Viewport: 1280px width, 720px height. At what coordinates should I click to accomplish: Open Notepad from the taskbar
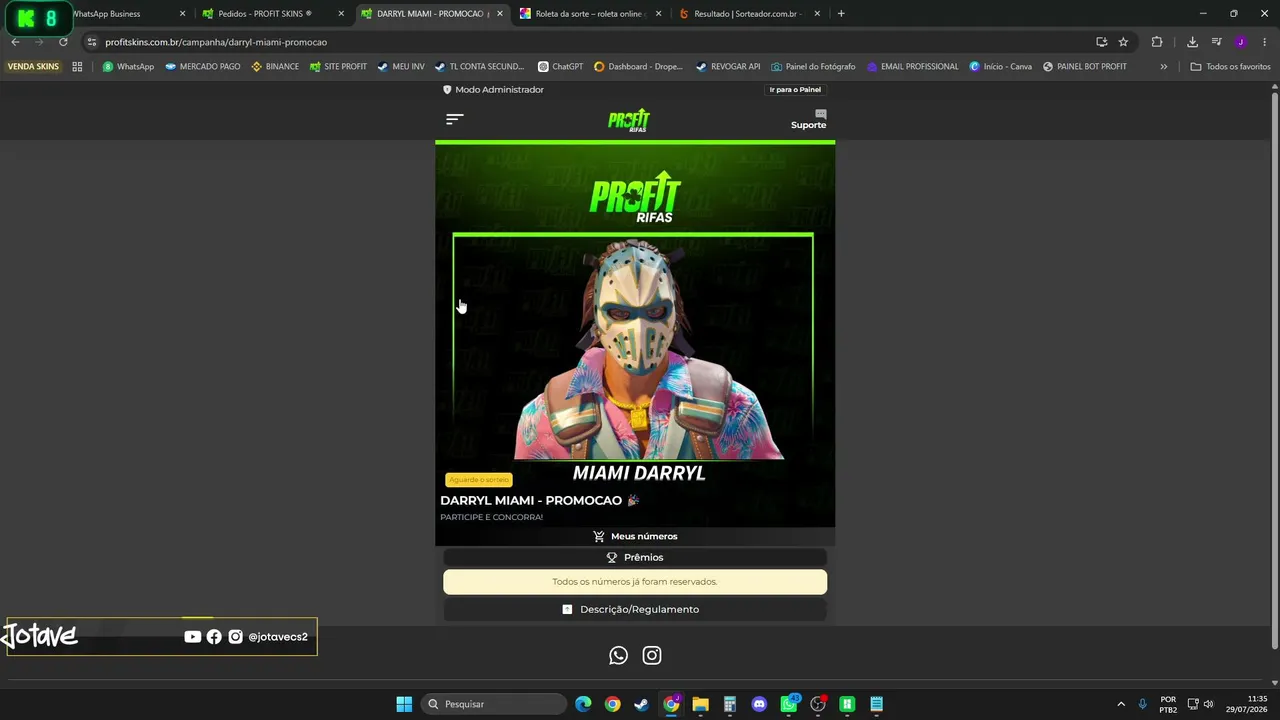pyautogui.click(x=876, y=704)
